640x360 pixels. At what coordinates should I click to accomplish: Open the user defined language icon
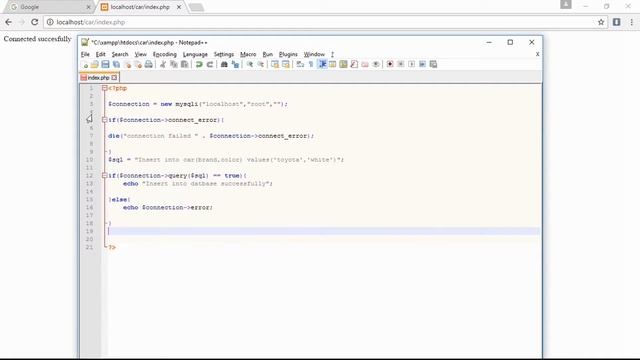click(333, 64)
